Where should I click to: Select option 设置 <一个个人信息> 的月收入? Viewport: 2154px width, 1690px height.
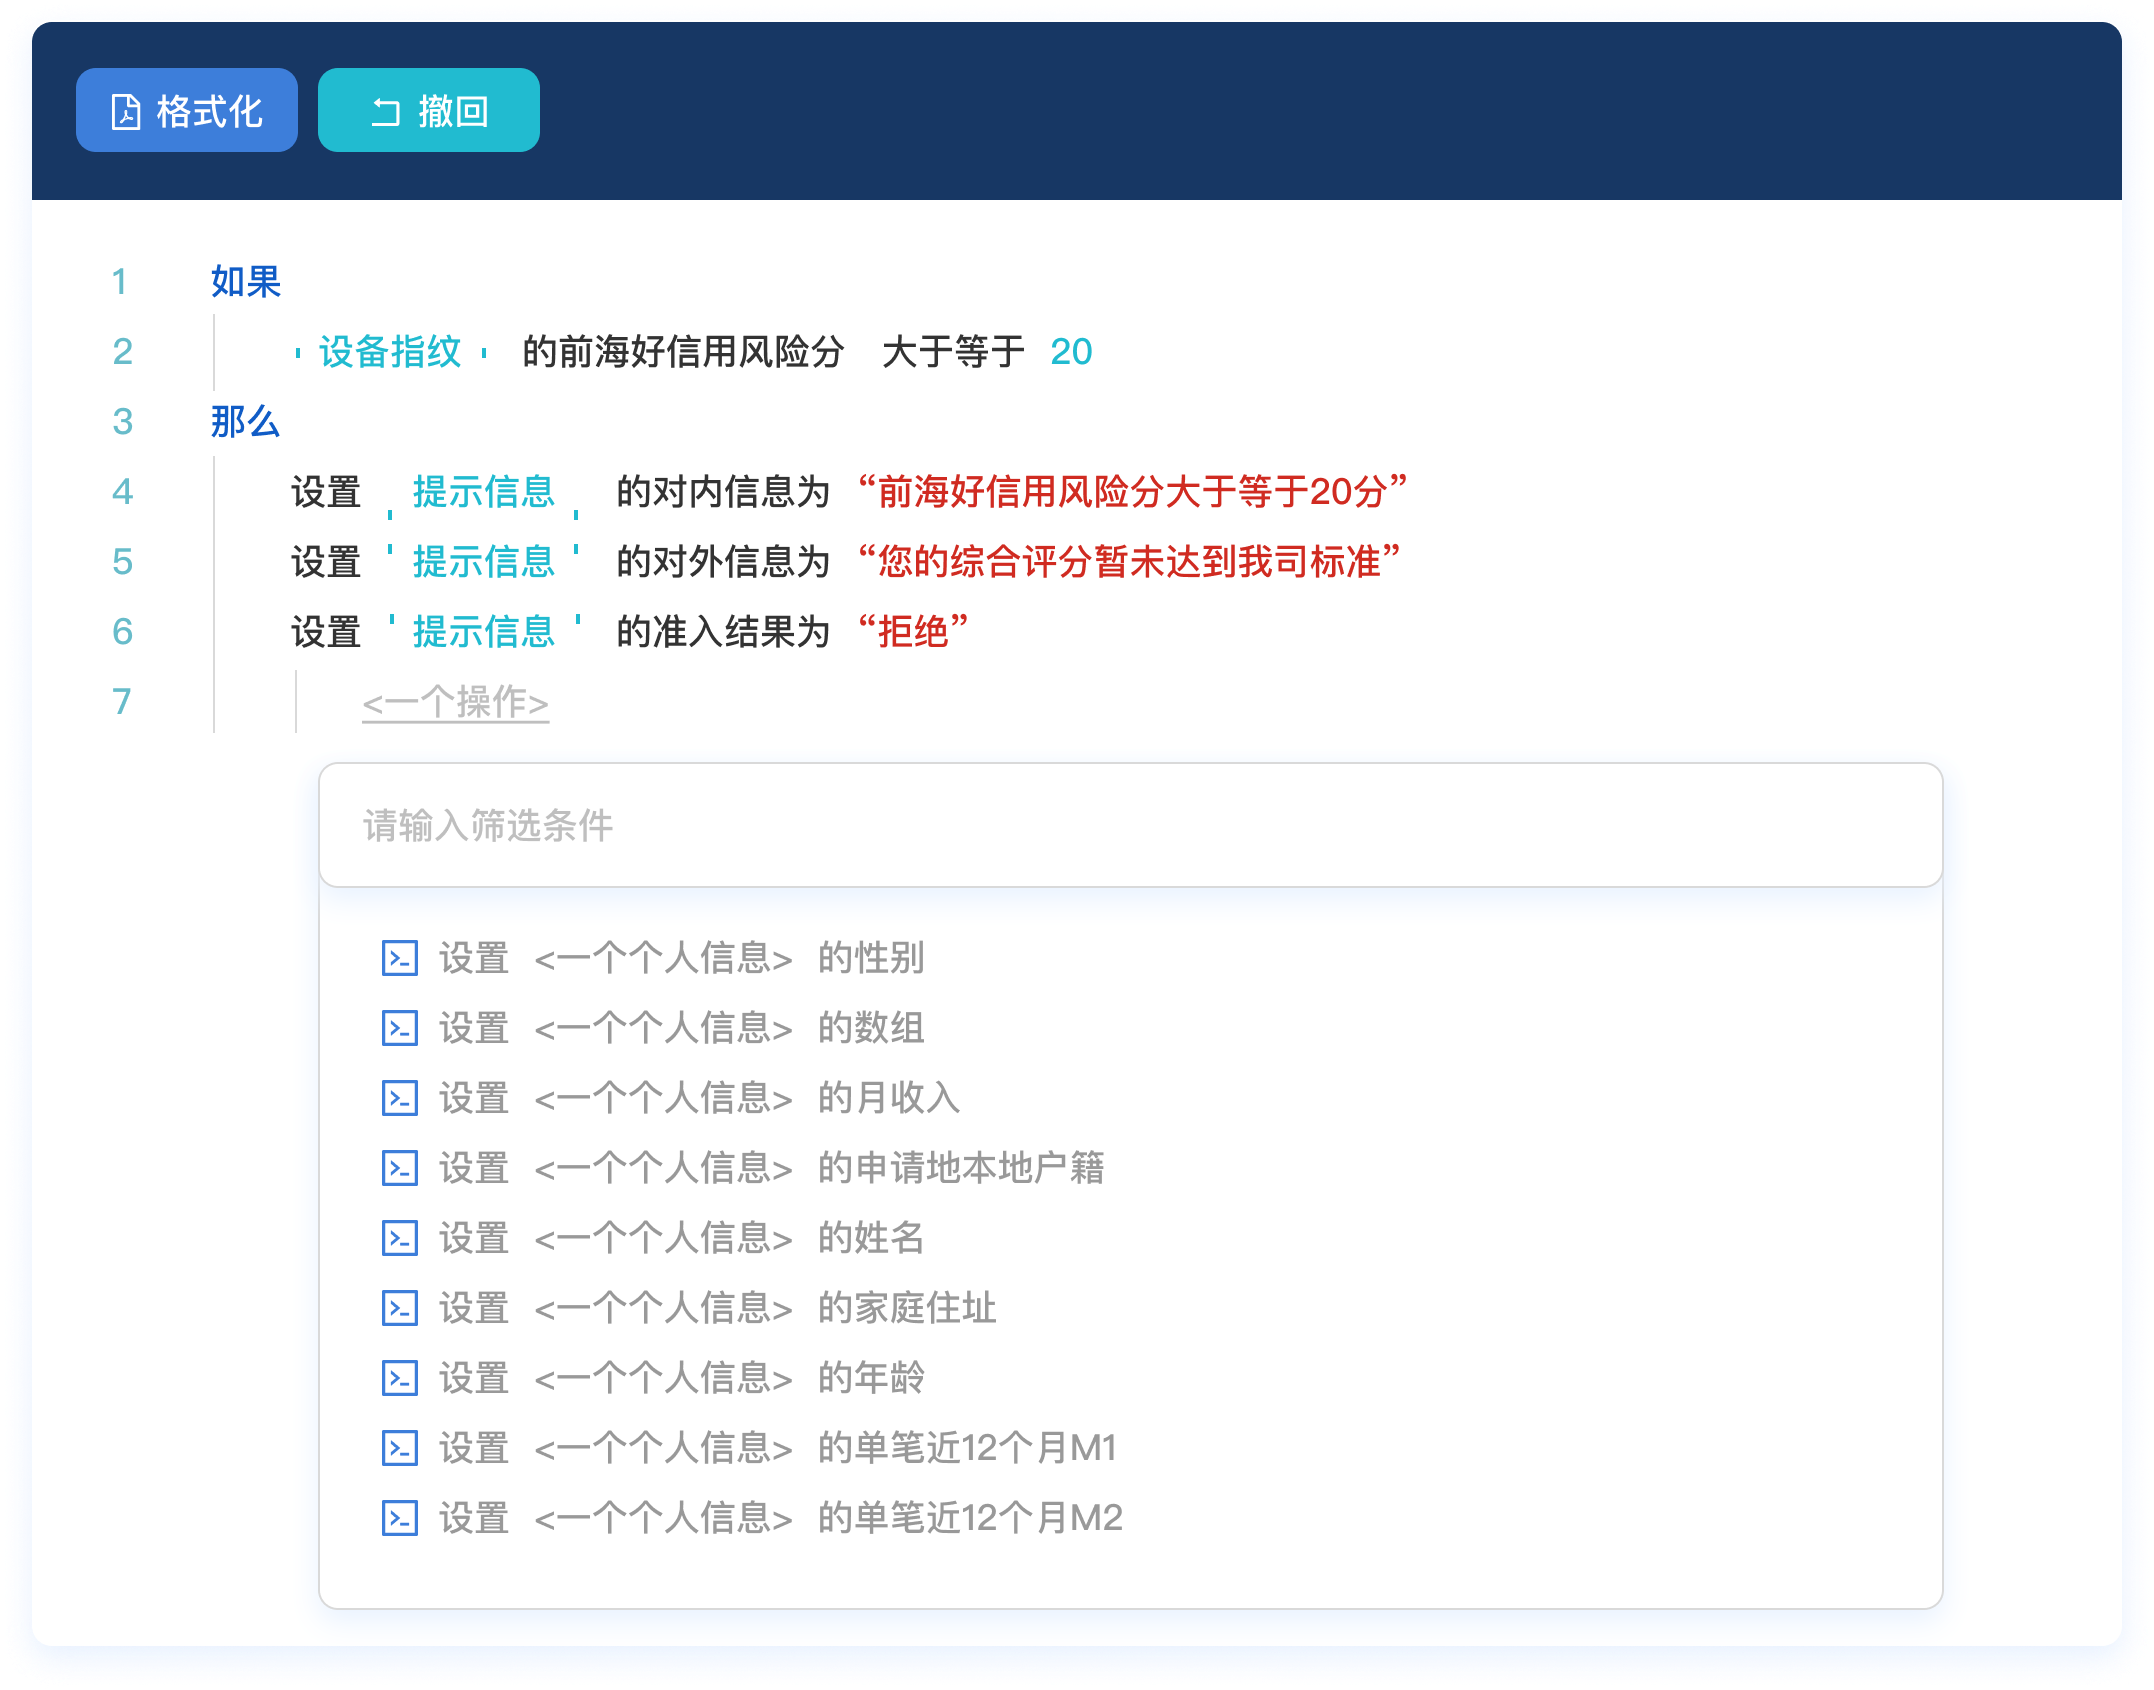coord(672,1098)
